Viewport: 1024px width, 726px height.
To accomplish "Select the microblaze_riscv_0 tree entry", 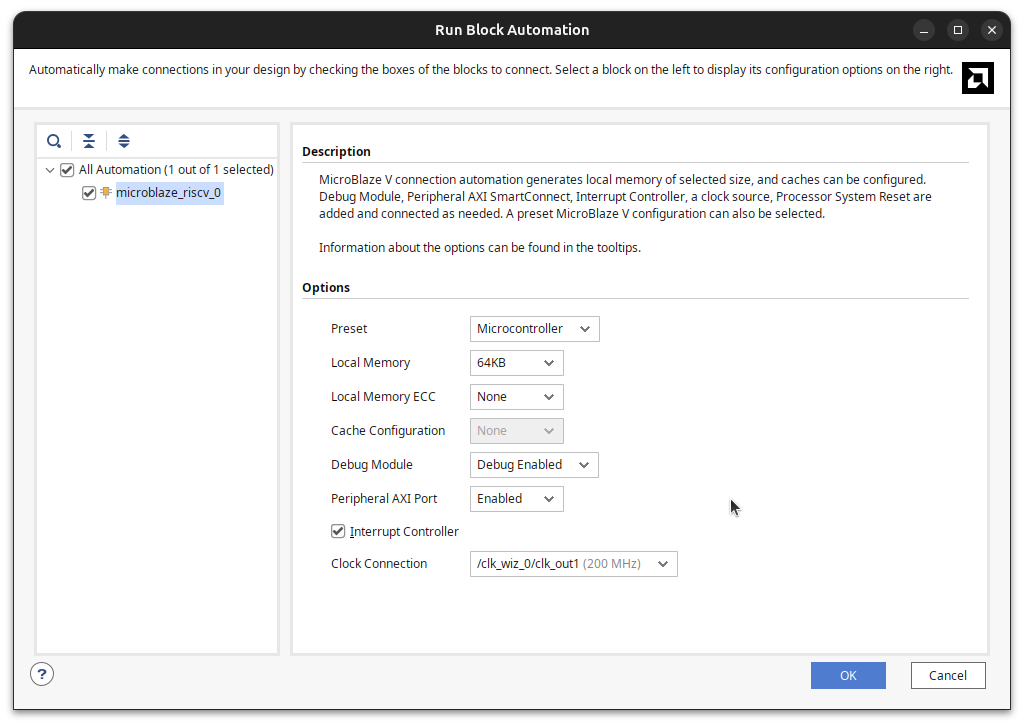I will (x=169, y=192).
